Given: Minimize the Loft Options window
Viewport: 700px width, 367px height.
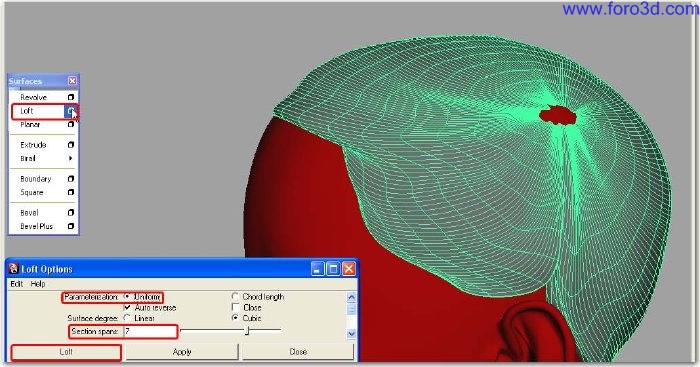Looking at the screenshot, I should [x=317, y=269].
